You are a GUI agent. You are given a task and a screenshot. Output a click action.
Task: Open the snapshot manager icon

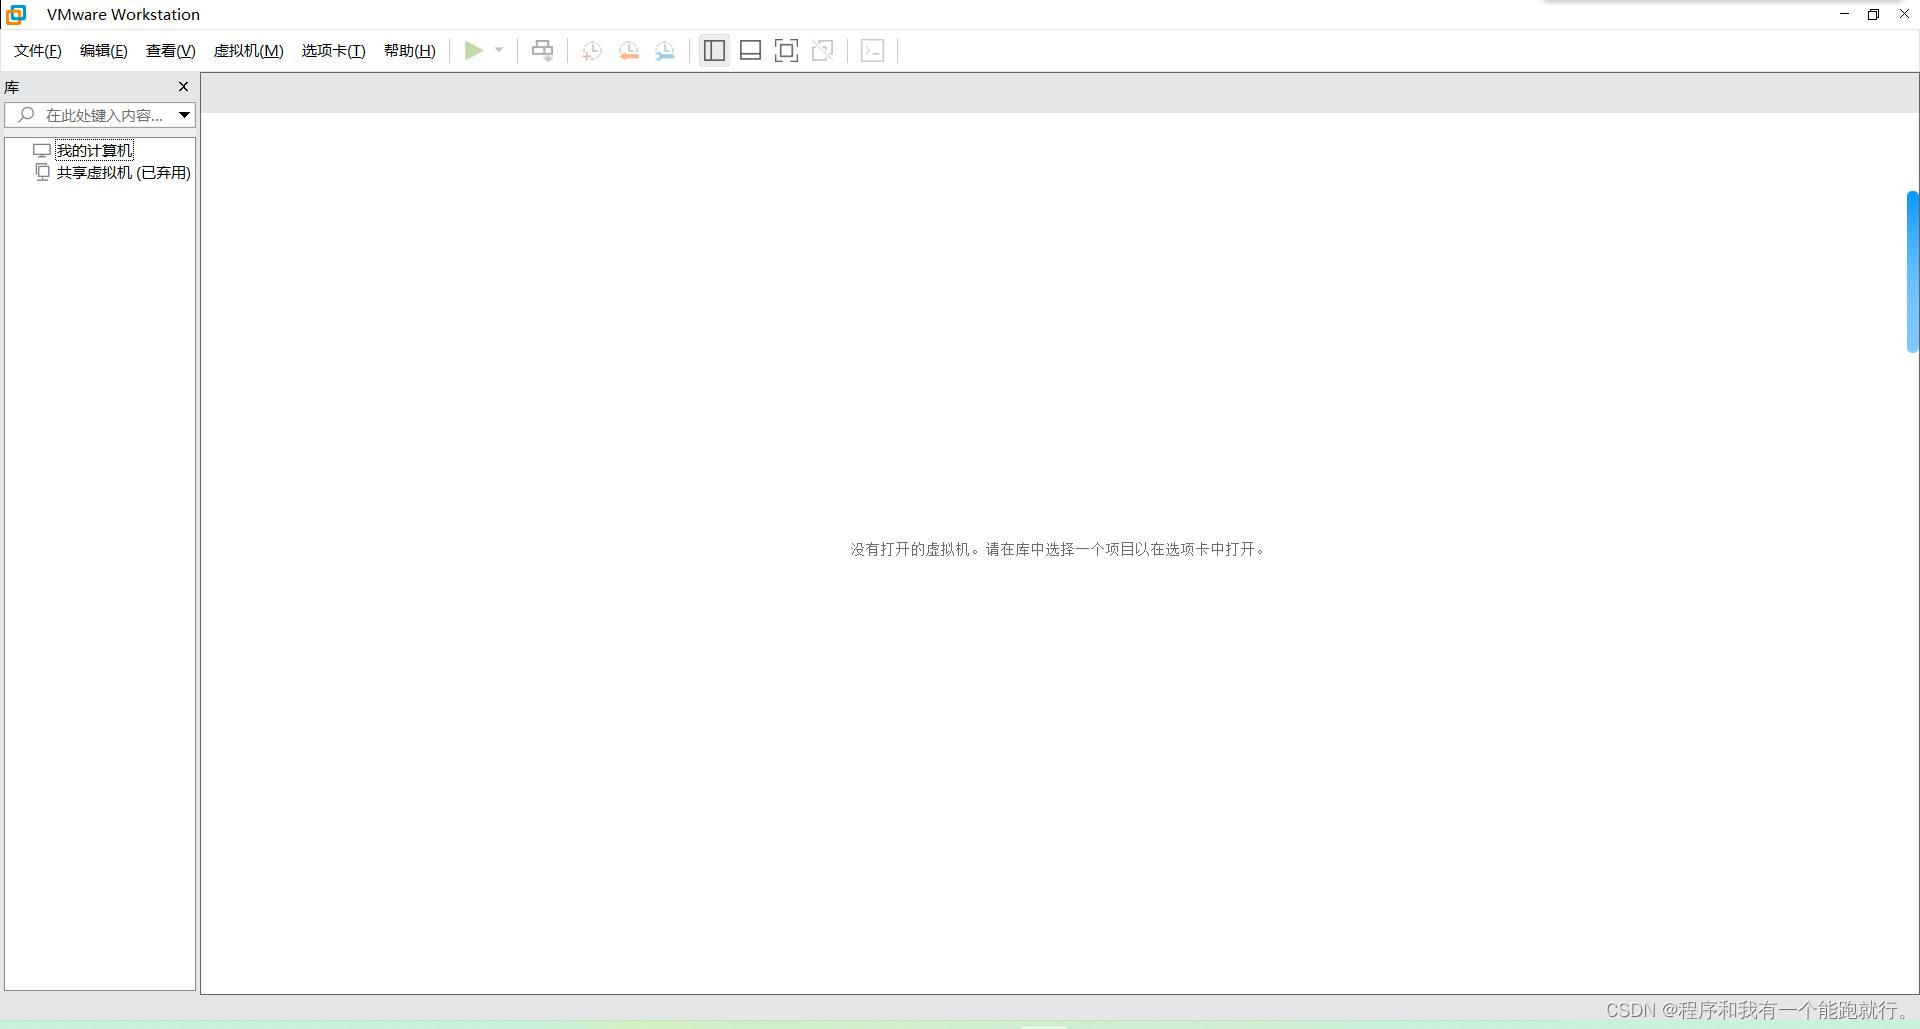click(665, 51)
